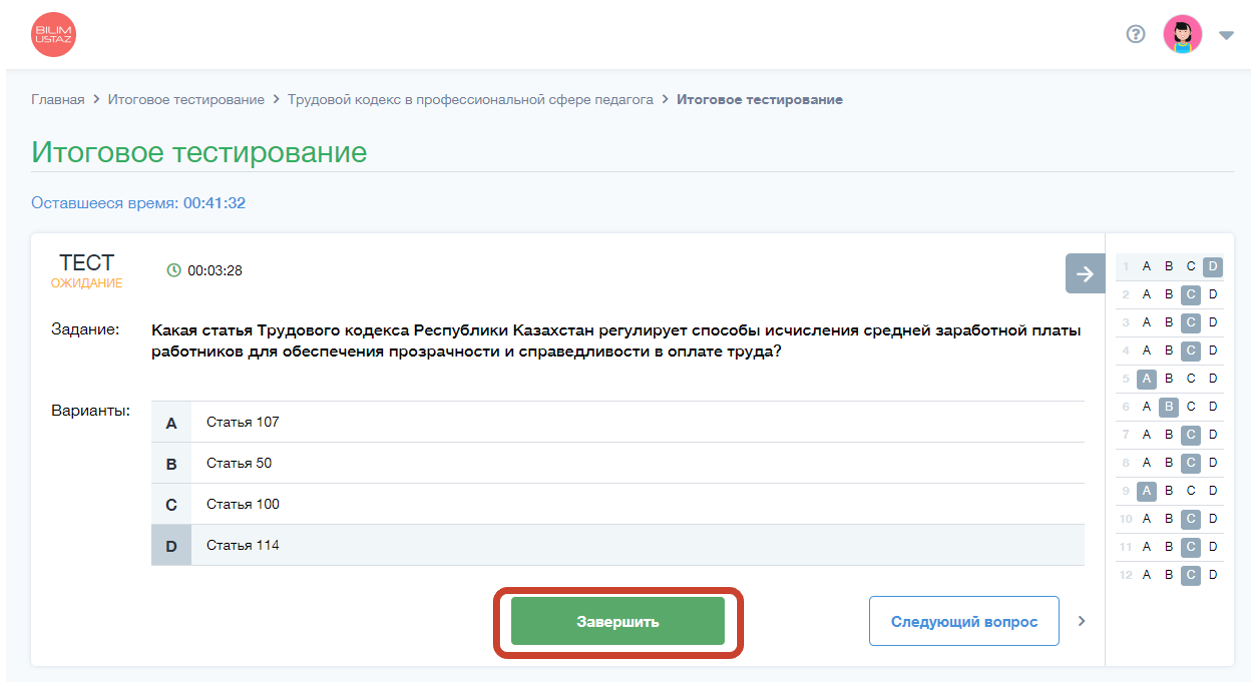The height and width of the screenshot is (686, 1258).
Task: Go to Следующий вопрос
Action: pos(963,622)
